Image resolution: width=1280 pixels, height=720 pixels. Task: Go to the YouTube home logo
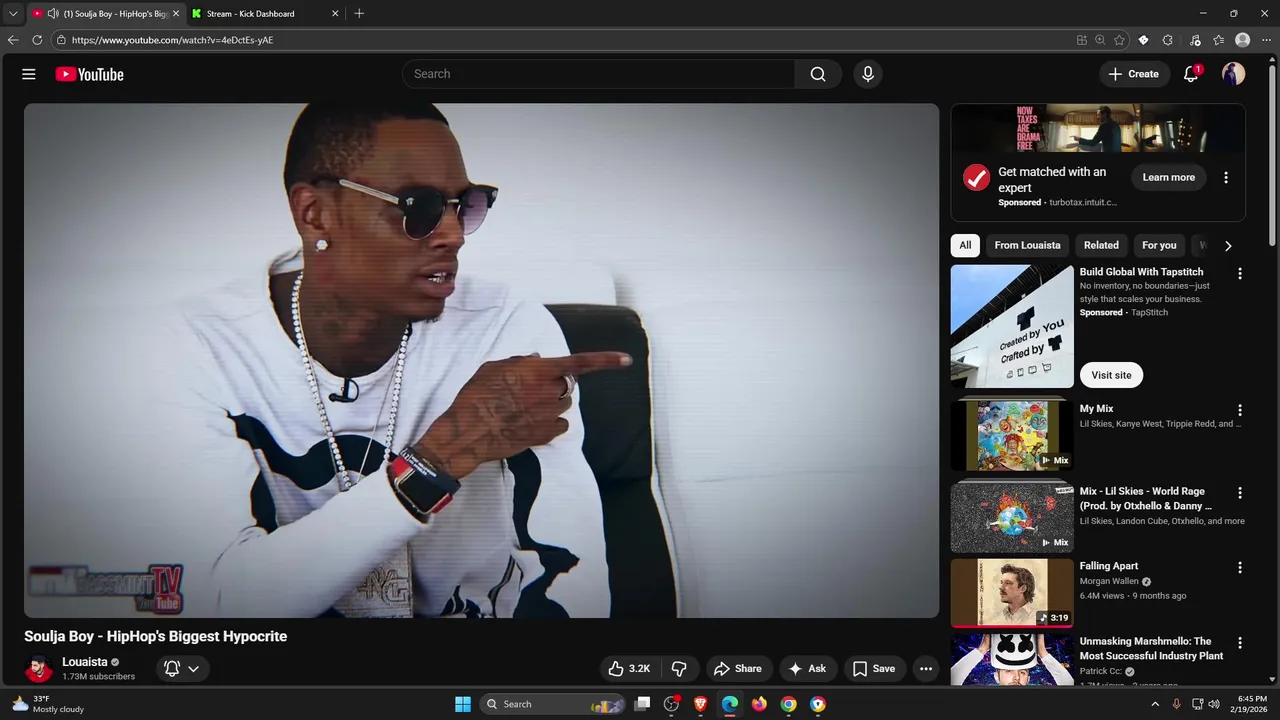[89, 74]
